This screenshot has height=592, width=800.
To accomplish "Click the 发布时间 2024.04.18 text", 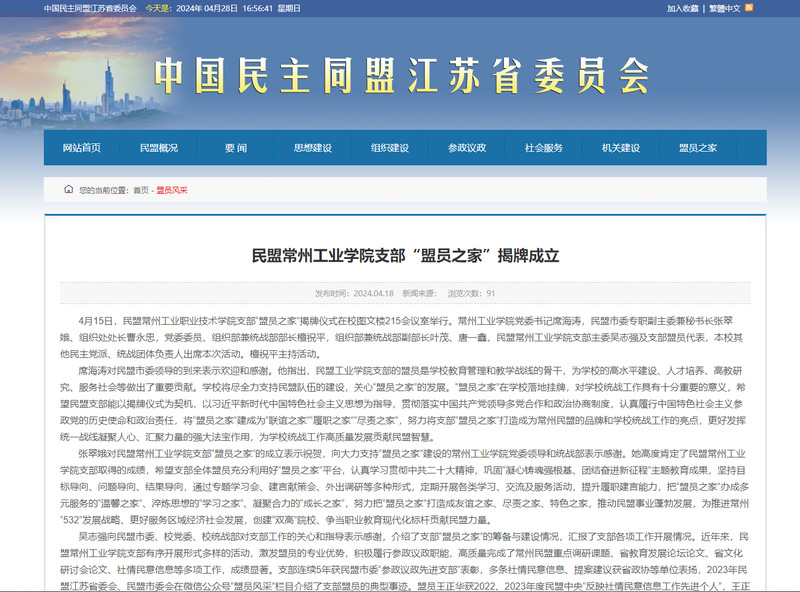I will pos(354,293).
